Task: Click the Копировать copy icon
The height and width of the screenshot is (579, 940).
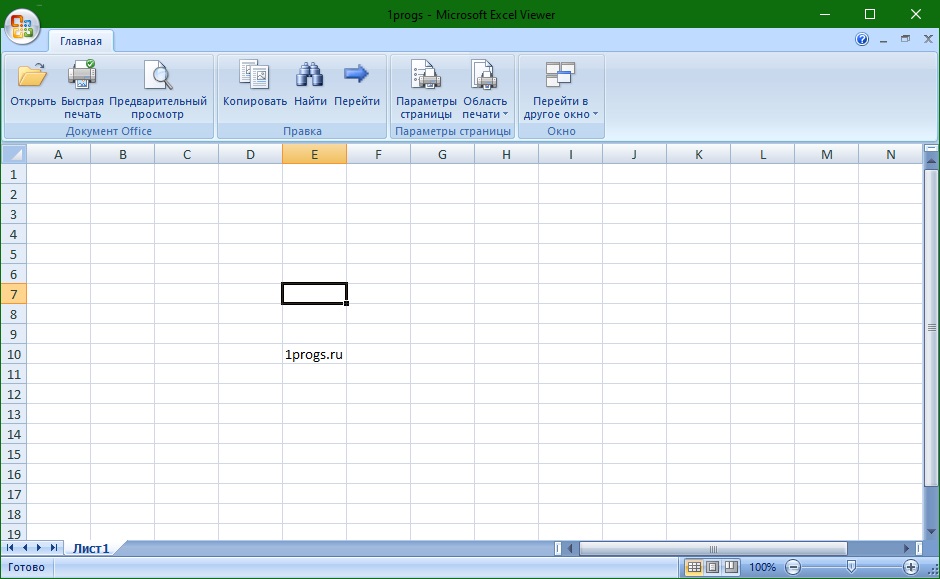Action: [254, 75]
